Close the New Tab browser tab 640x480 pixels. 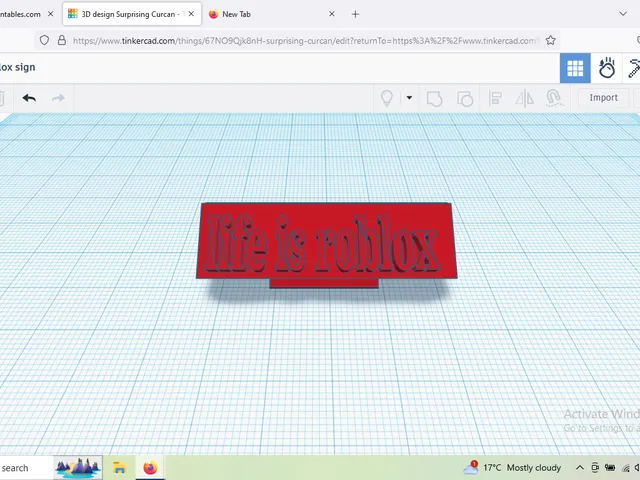(332, 14)
